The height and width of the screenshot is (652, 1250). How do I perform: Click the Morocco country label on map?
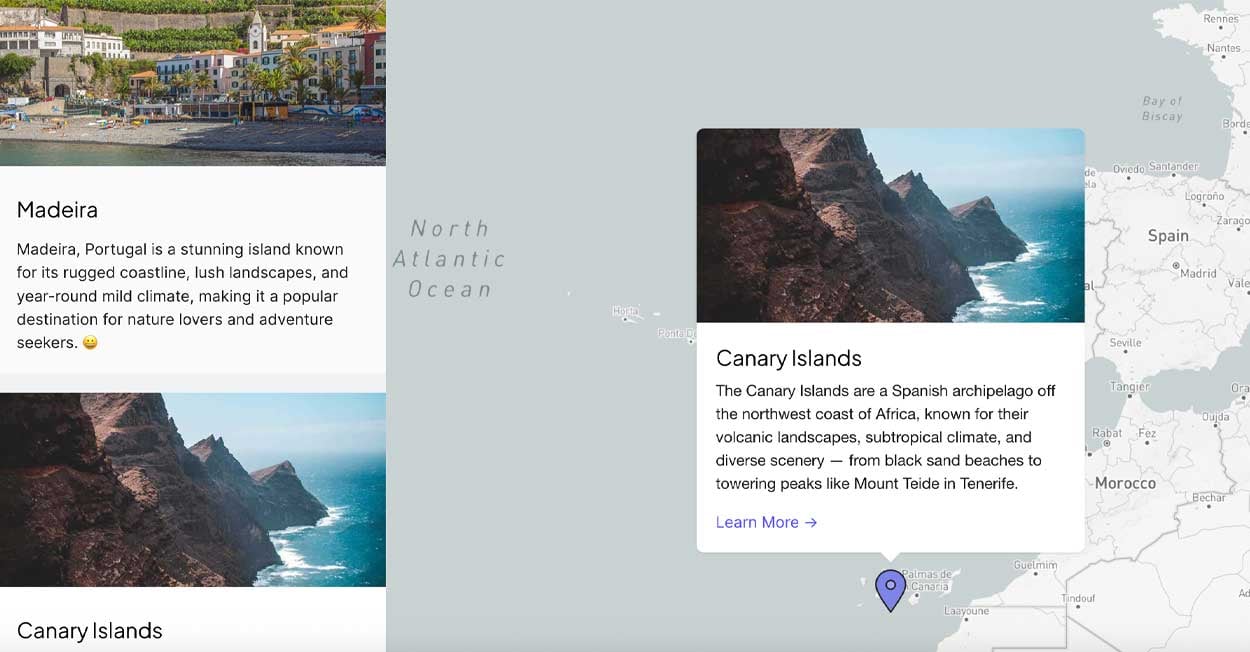click(x=1125, y=483)
